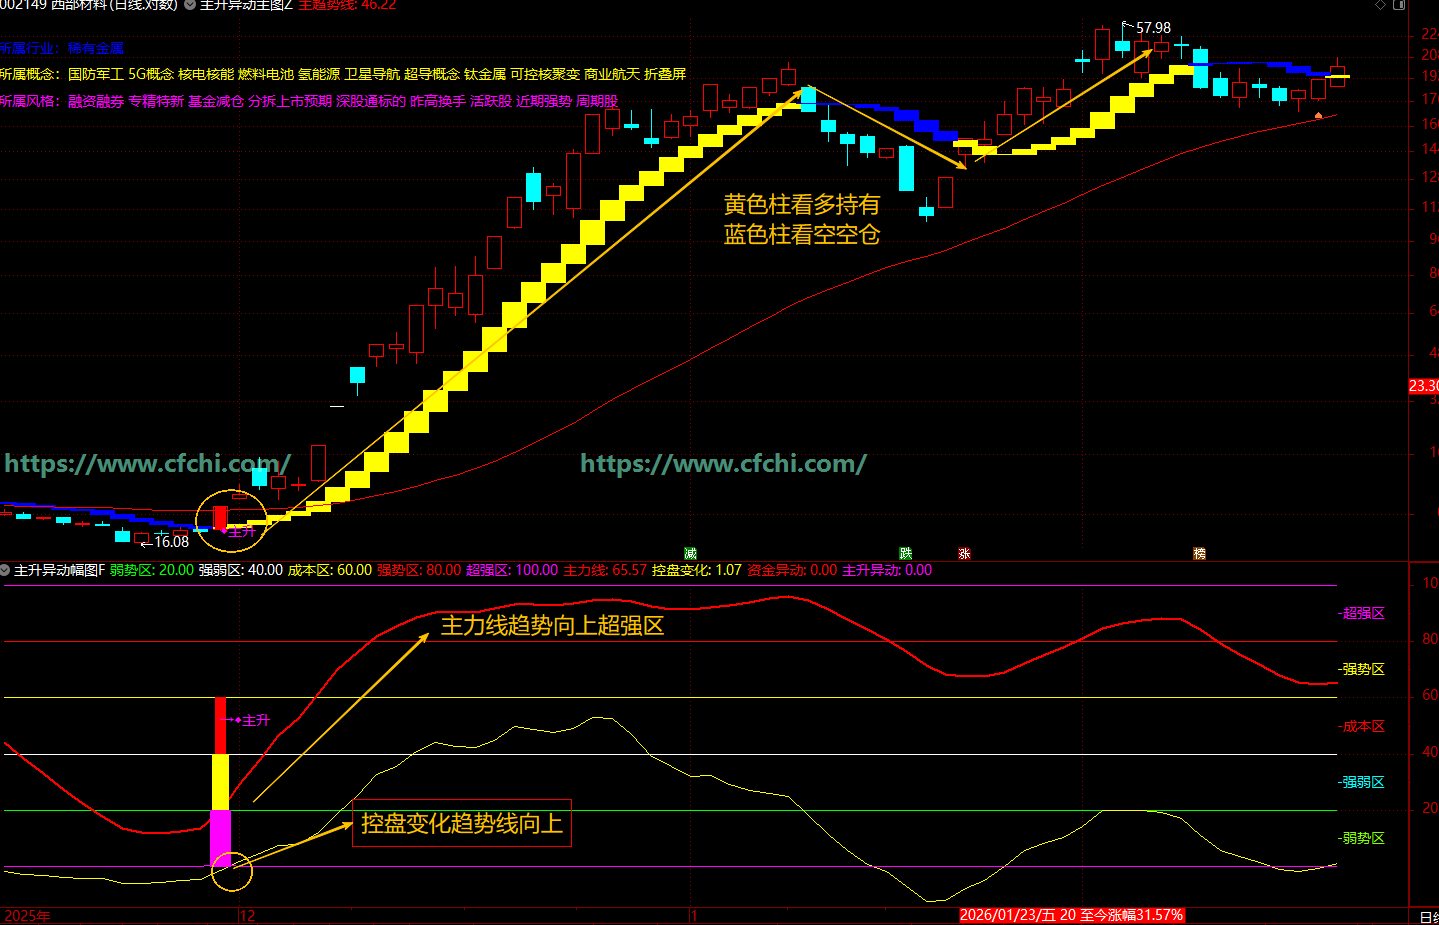Click the green 减 info marker
1439x925 pixels.
(690, 553)
